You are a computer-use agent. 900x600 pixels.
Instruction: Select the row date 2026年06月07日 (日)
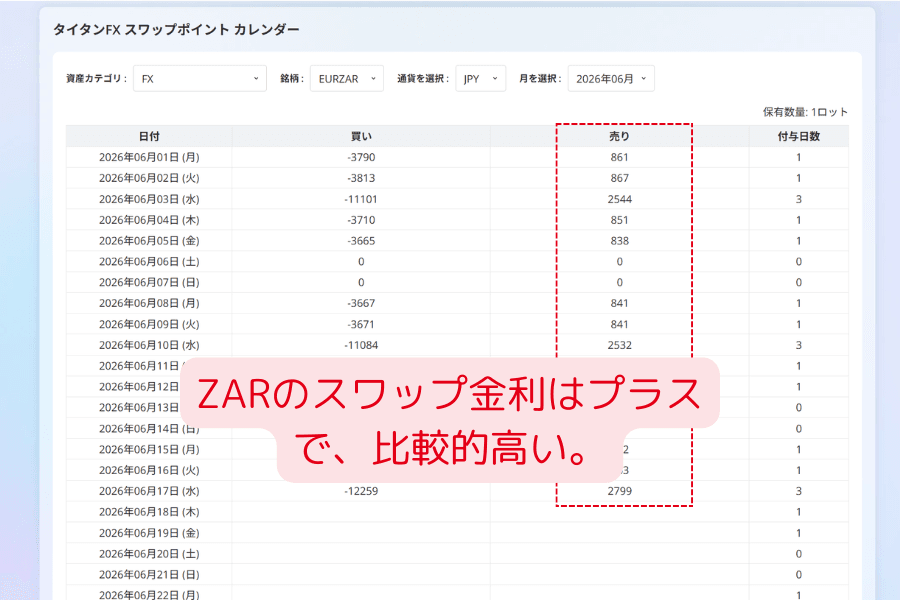(149, 282)
